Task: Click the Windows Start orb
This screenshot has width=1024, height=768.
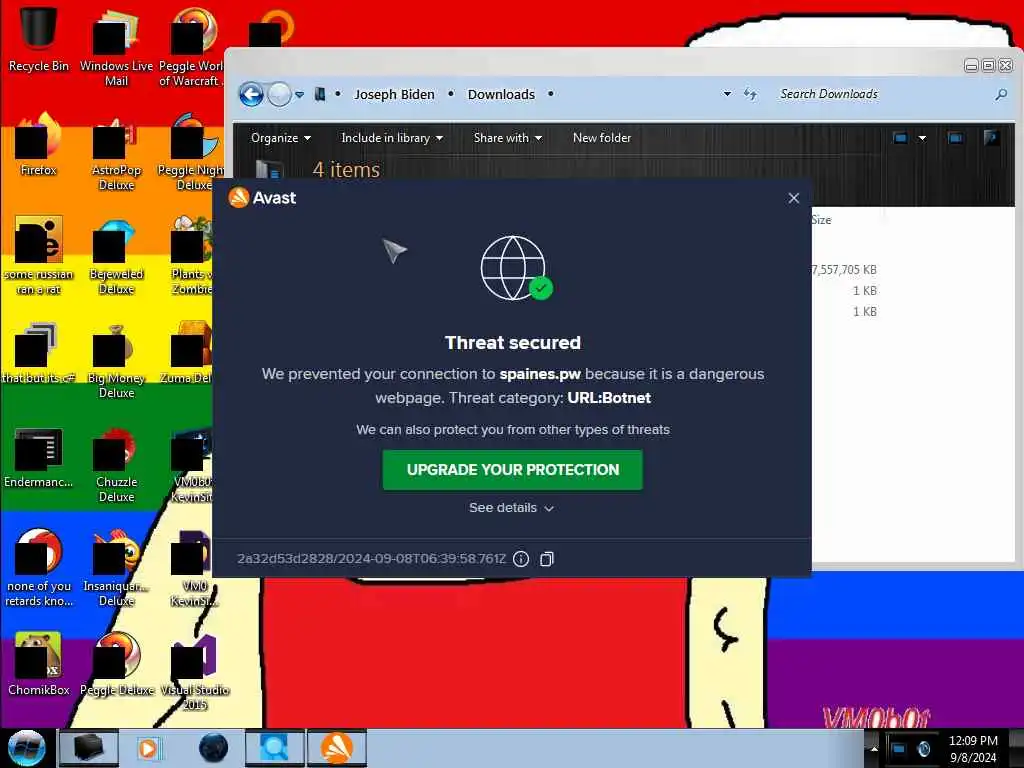Action: [26, 748]
